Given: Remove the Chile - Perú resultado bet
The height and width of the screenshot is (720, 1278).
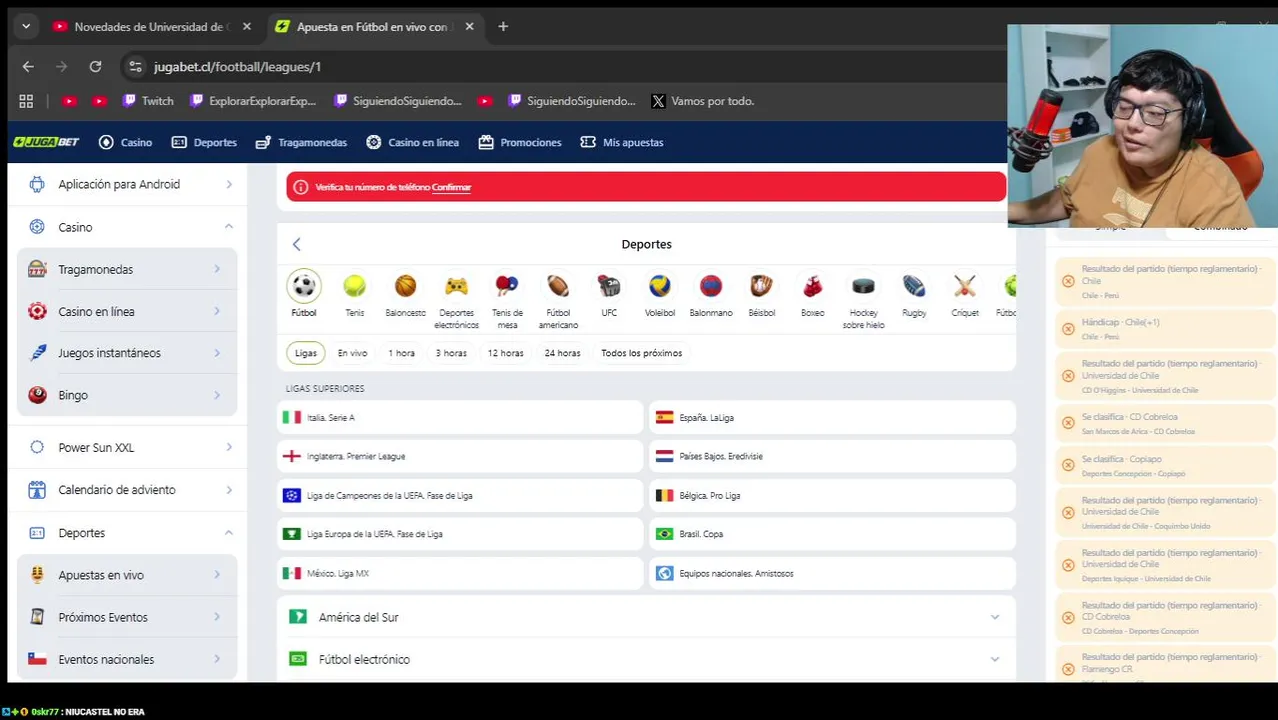Looking at the screenshot, I should (1068, 281).
